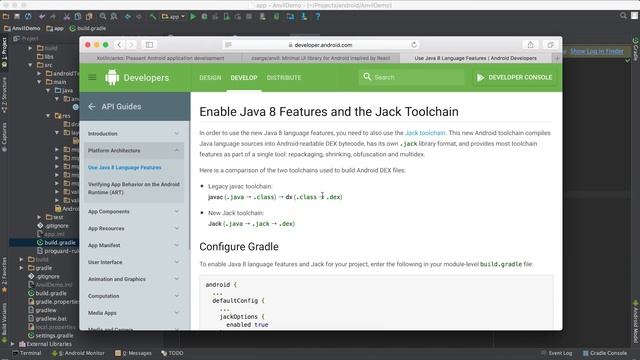Click the Copy icon in Android Studio toolbar

pos(78,17)
